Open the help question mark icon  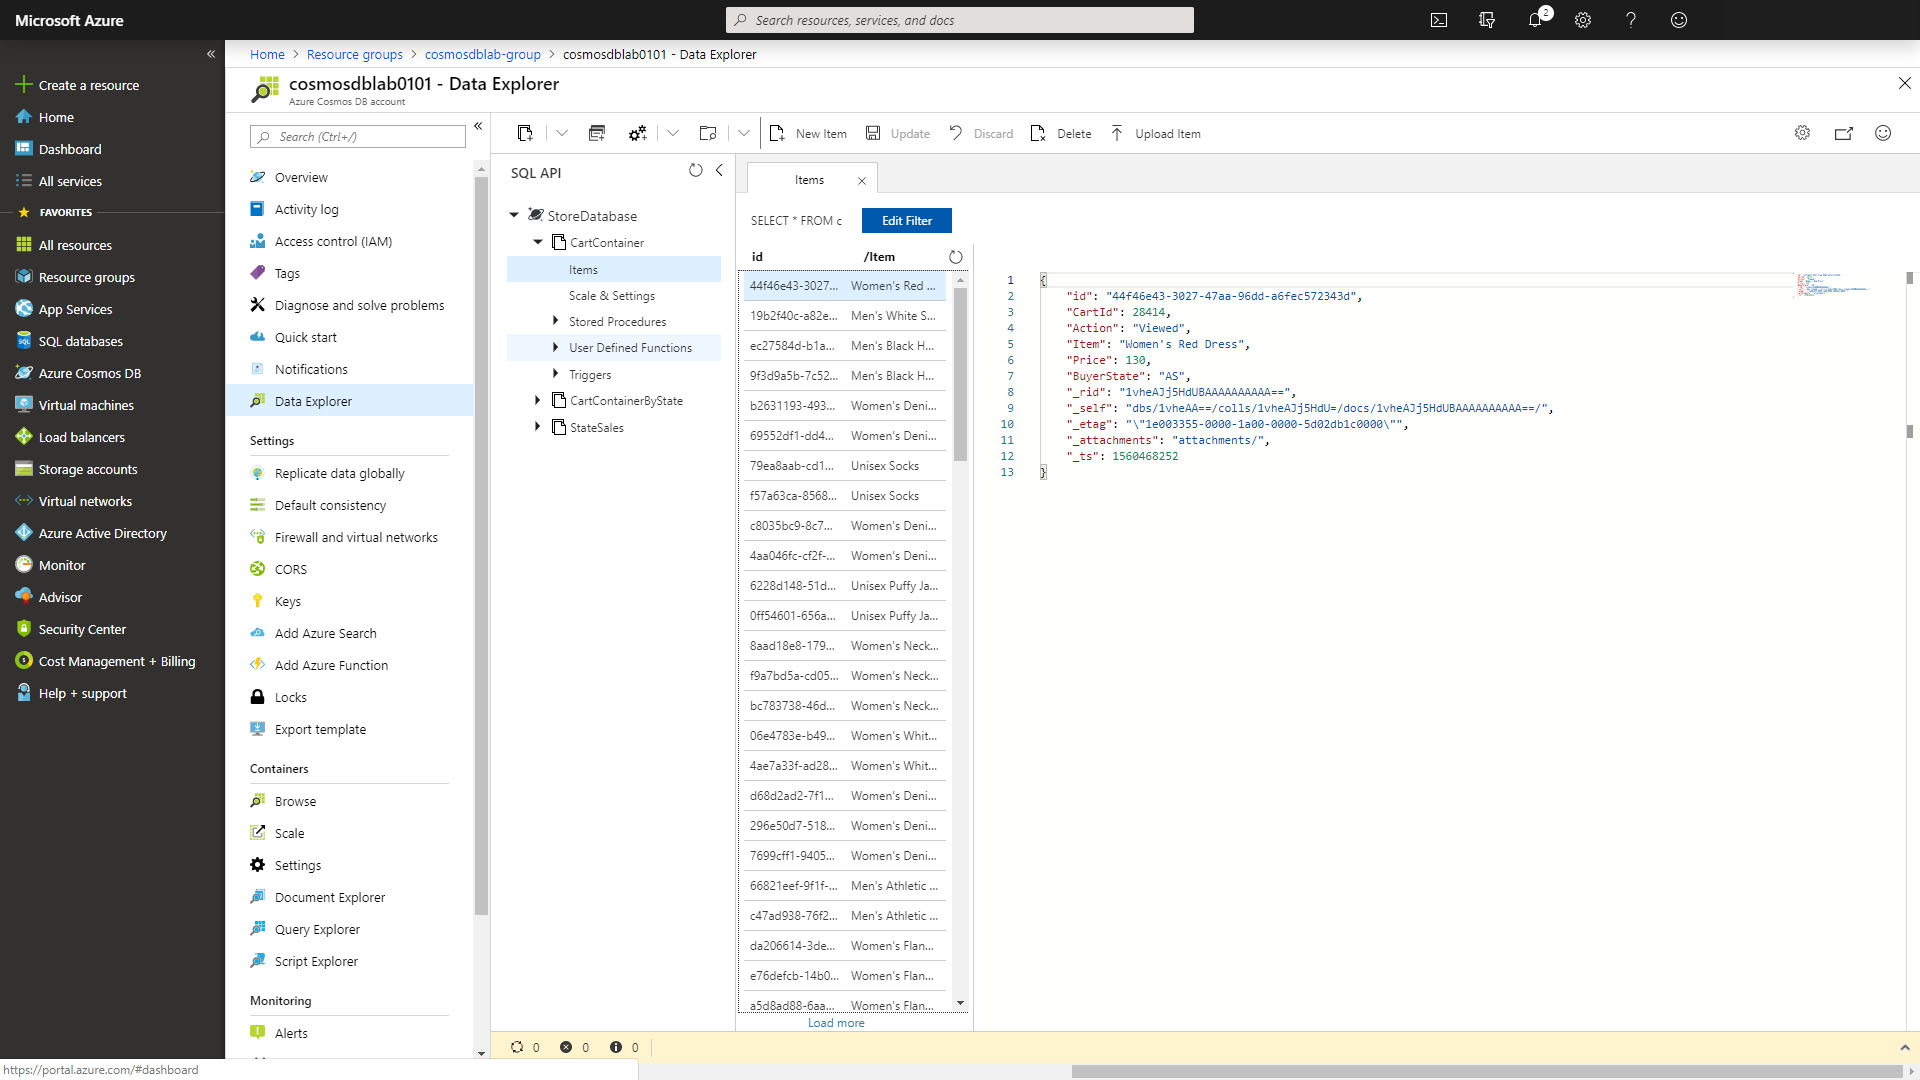1631,20
